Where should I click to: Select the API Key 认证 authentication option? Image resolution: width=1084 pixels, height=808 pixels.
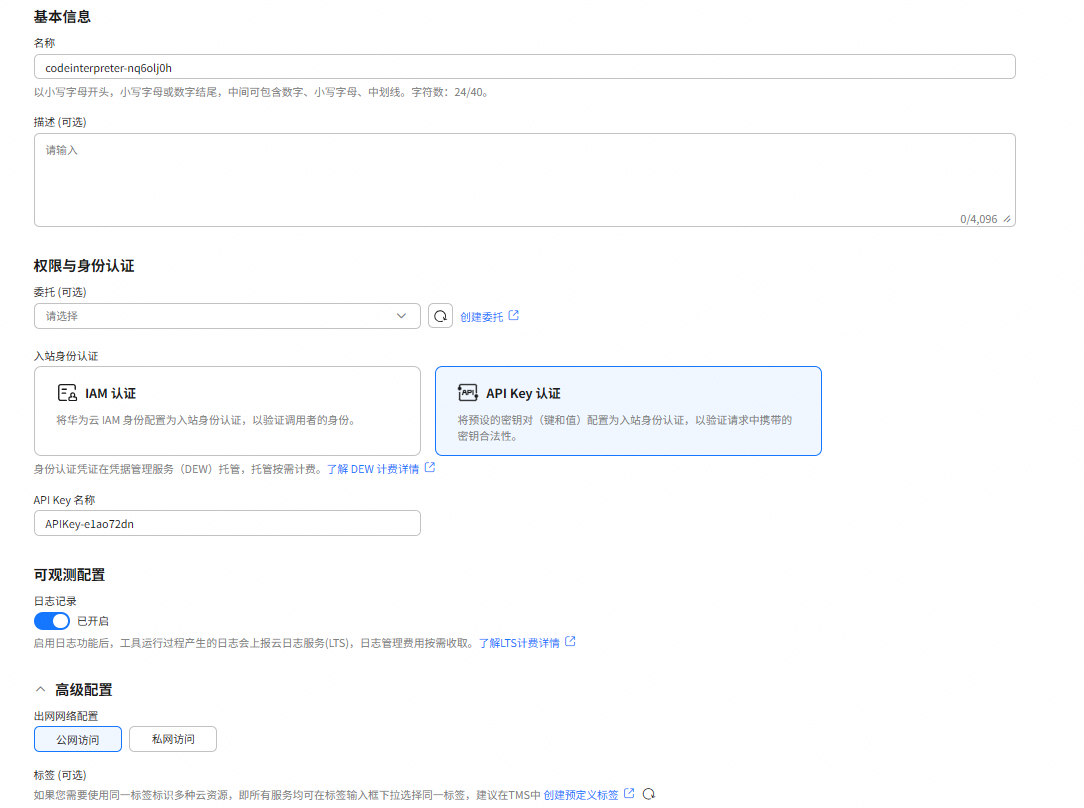(x=628, y=411)
